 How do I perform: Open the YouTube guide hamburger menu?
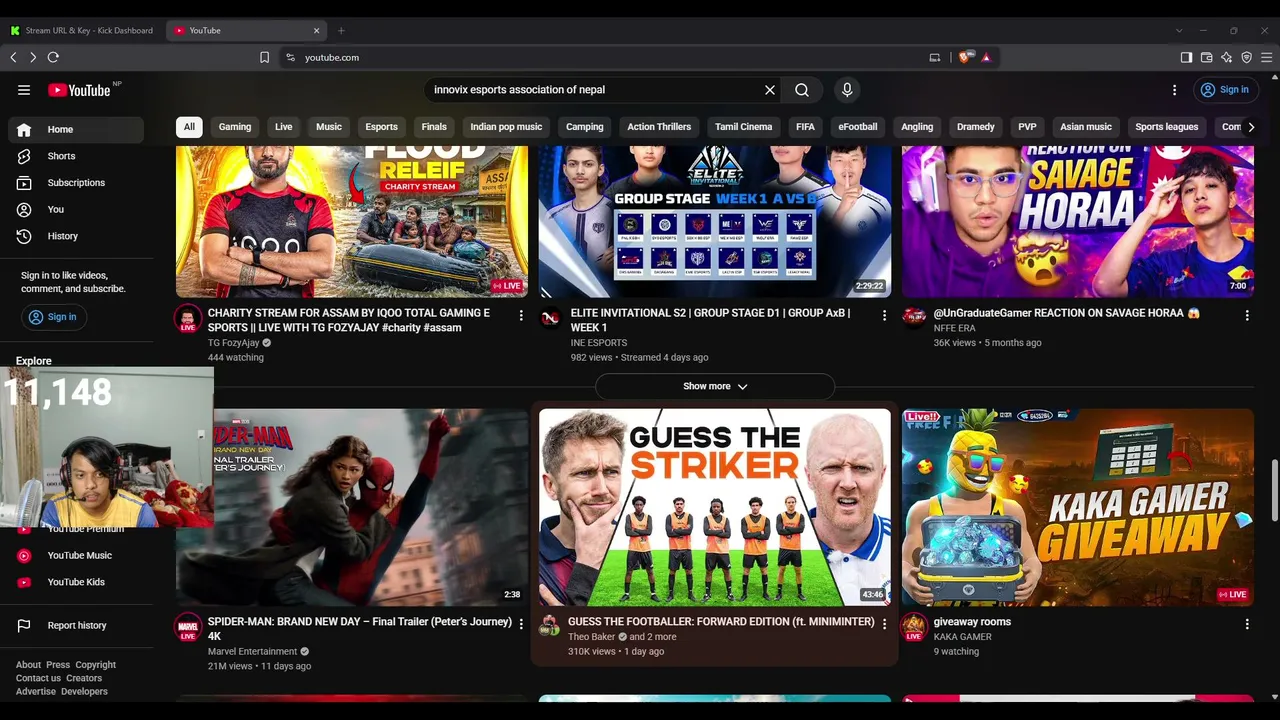coord(24,90)
